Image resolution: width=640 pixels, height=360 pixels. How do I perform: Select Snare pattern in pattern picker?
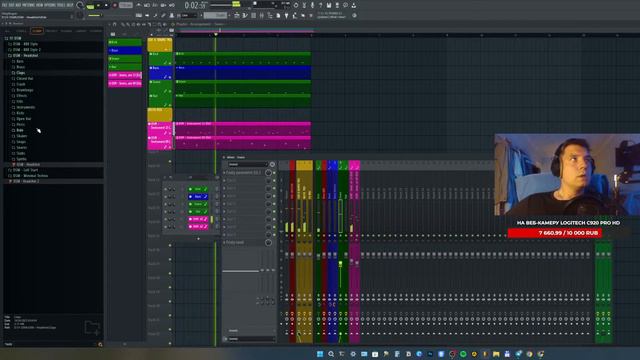tap(125, 58)
